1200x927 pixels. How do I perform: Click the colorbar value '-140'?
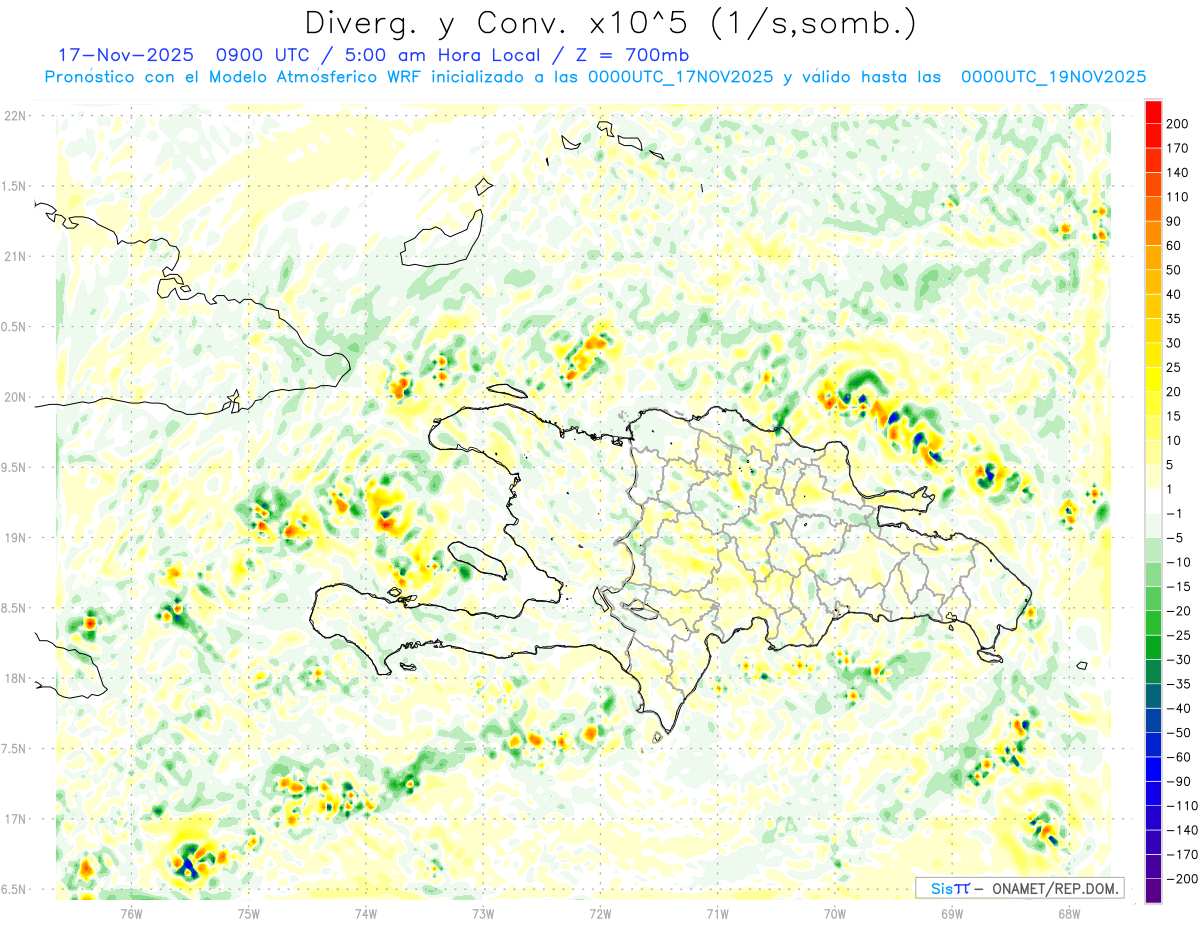pyautogui.click(x=1182, y=830)
